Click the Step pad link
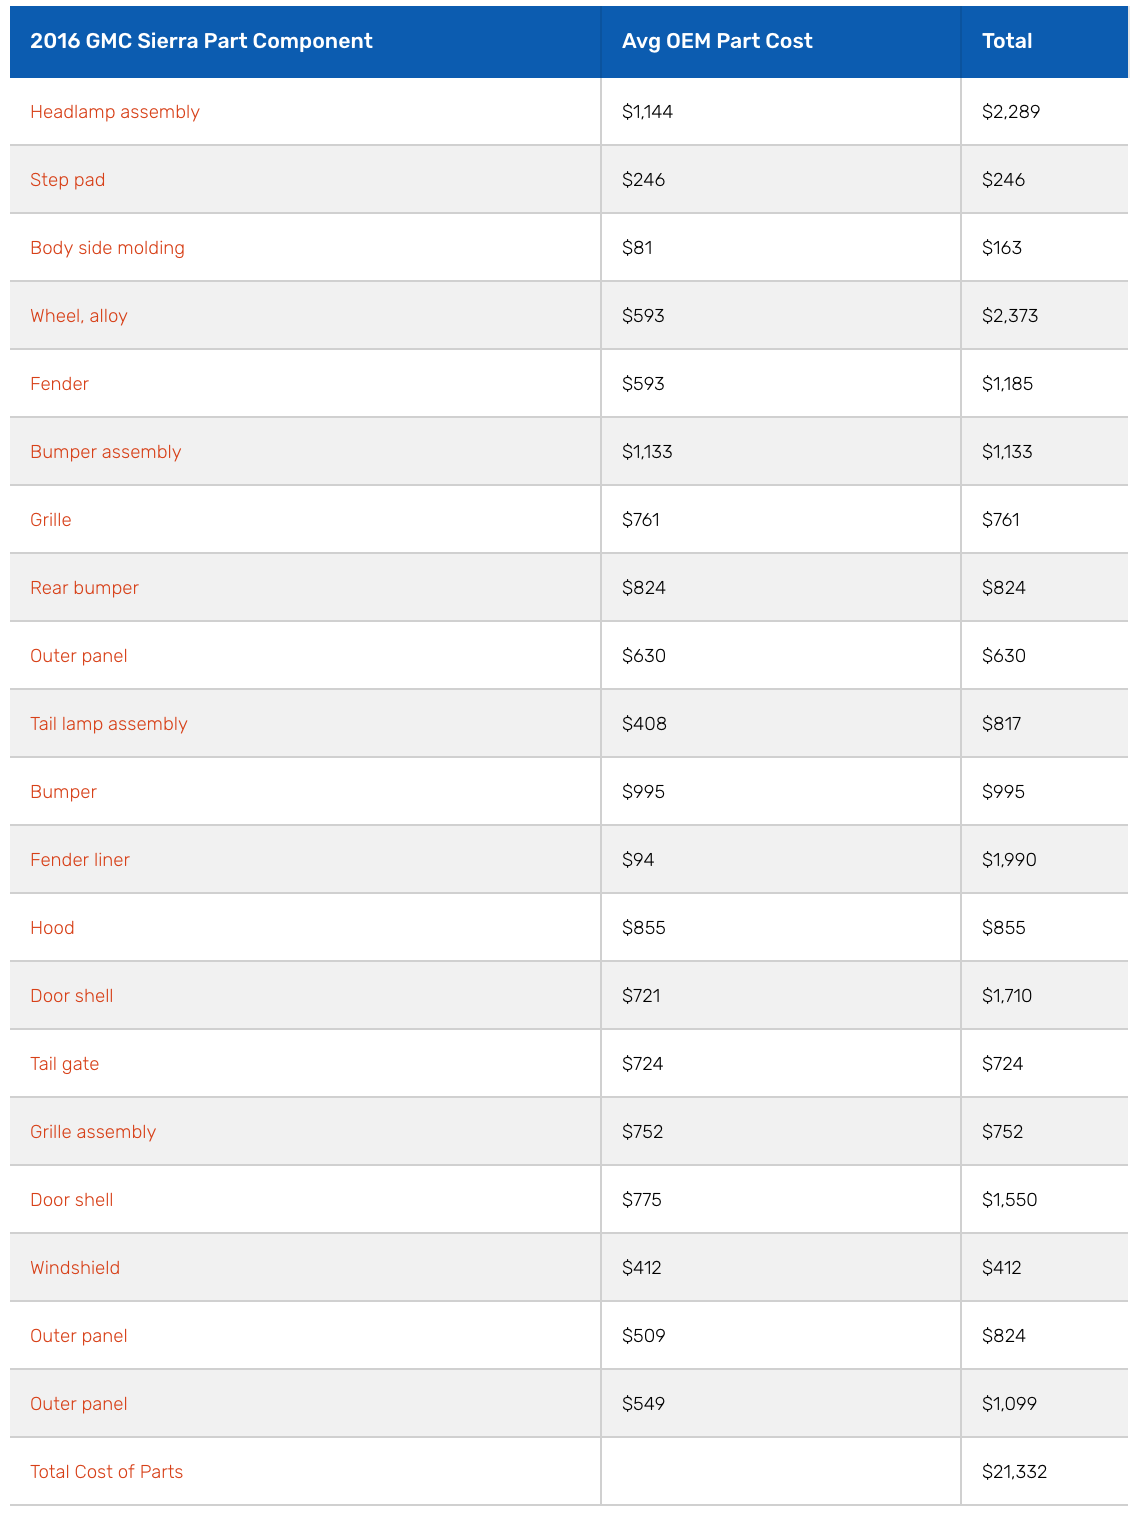Viewport: 1144px width, 1522px height. point(67,180)
